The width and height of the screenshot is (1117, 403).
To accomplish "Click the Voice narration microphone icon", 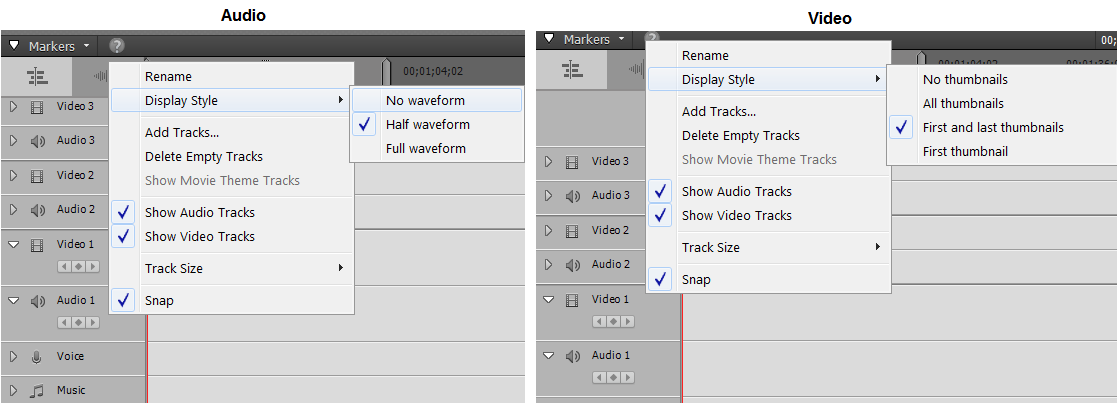I will (x=37, y=357).
